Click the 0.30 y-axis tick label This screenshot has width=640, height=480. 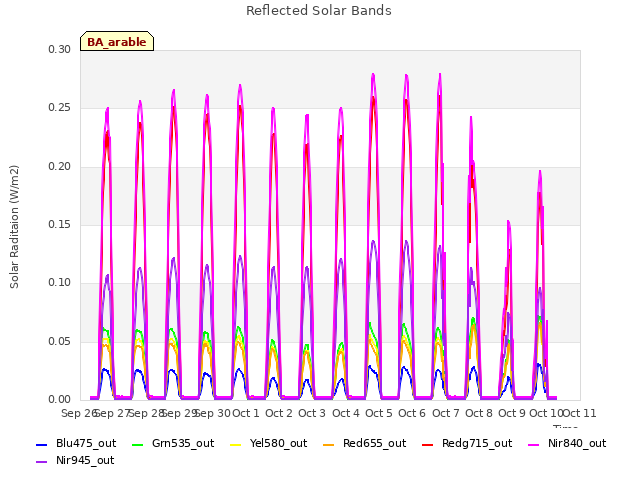pyautogui.click(x=60, y=49)
